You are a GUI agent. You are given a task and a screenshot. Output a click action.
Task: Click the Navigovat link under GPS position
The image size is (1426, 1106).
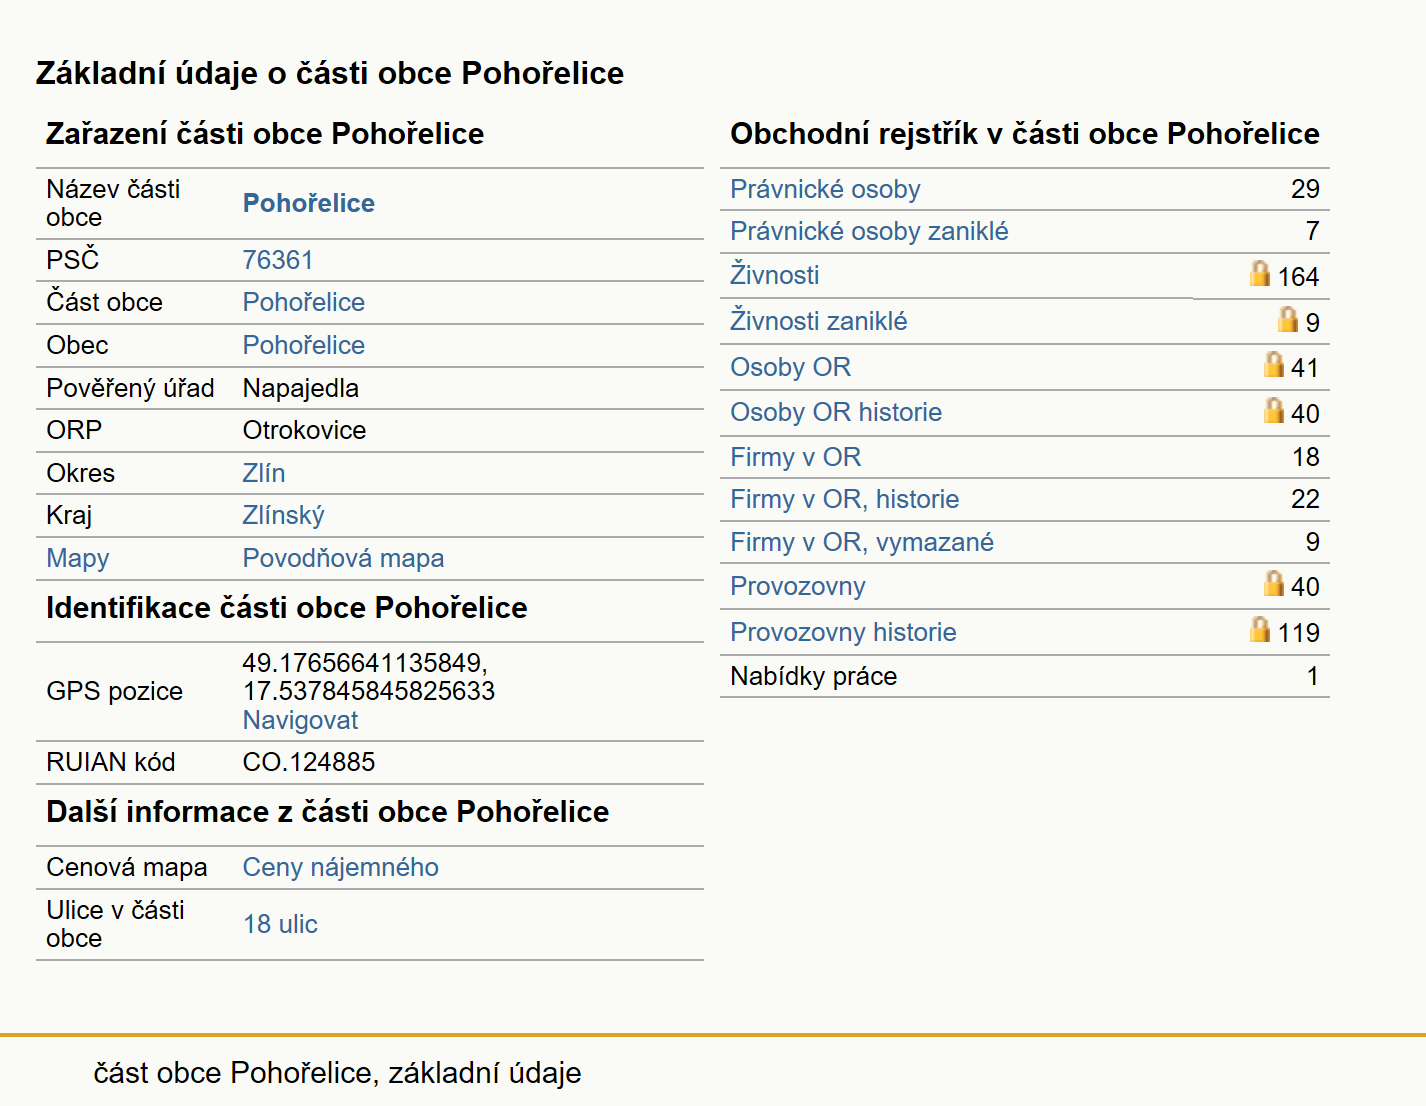point(300,720)
